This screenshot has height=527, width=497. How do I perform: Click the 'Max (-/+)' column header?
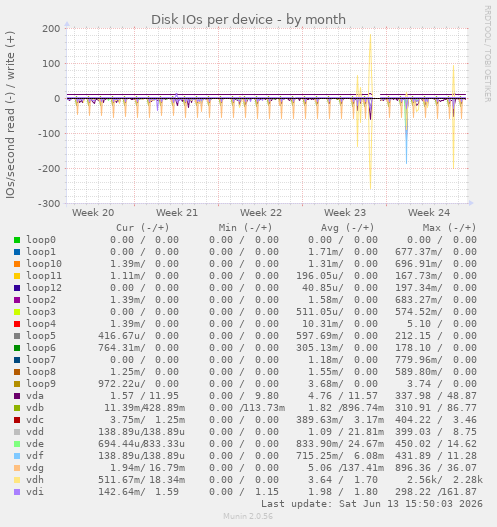[450, 228]
